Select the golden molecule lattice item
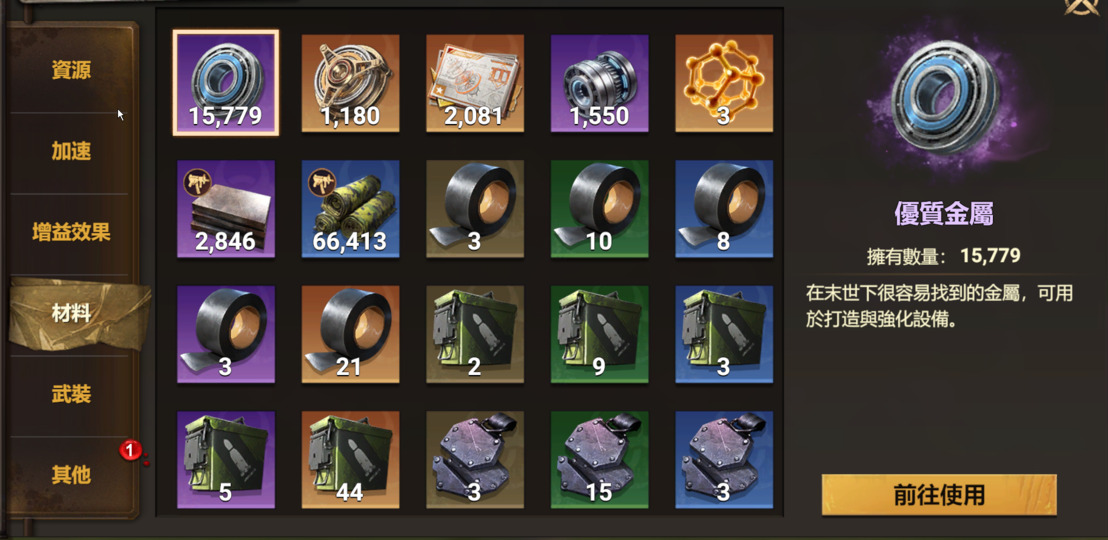This screenshot has width=1108, height=540. tap(724, 83)
